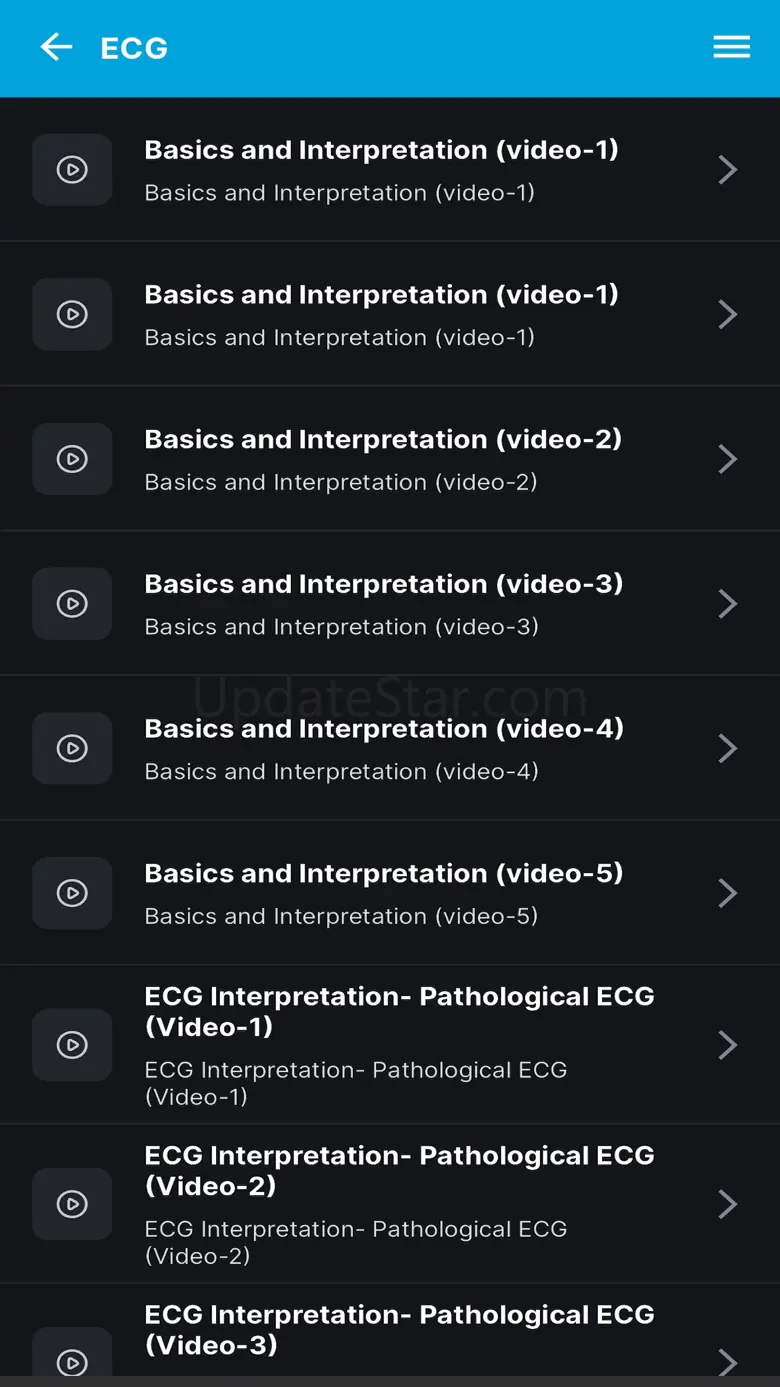Select ECG Interpretation- Pathological ECG (Video-3) title
The height and width of the screenshot is (1387, 780).
399,1329
